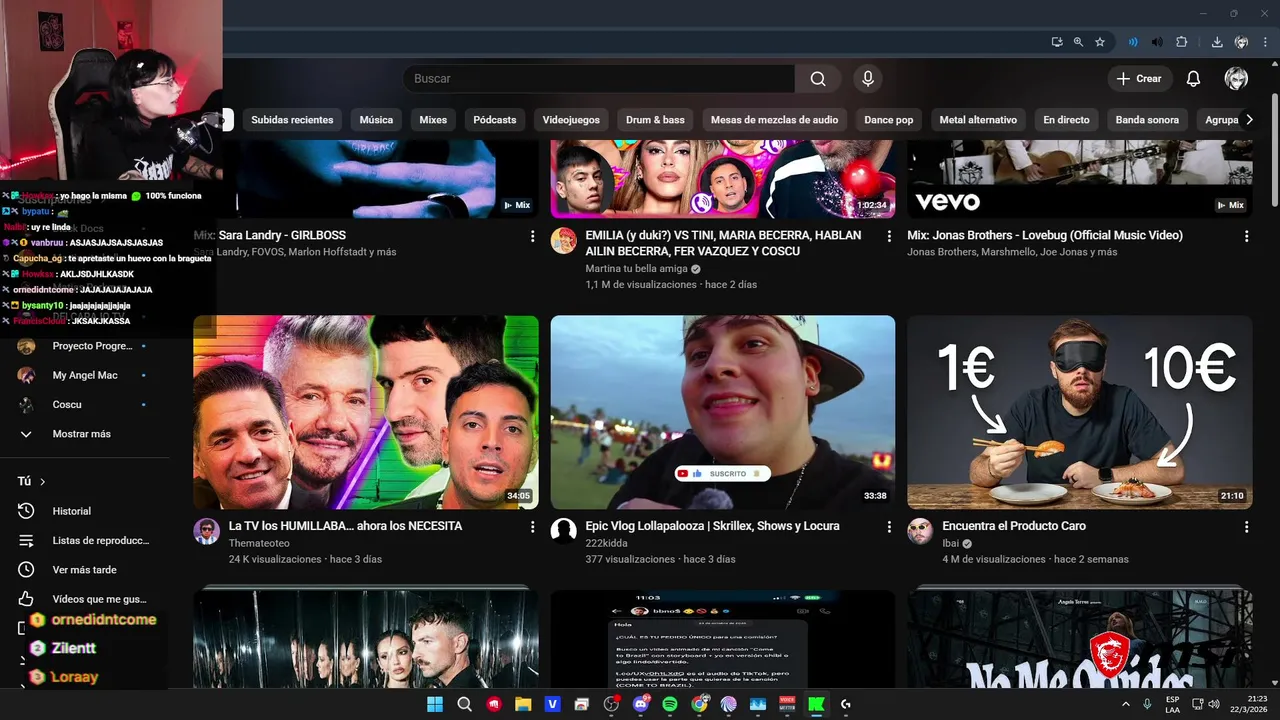
Task: Open options menu for Sara Landry mix
Action: (x=532, y=236)
